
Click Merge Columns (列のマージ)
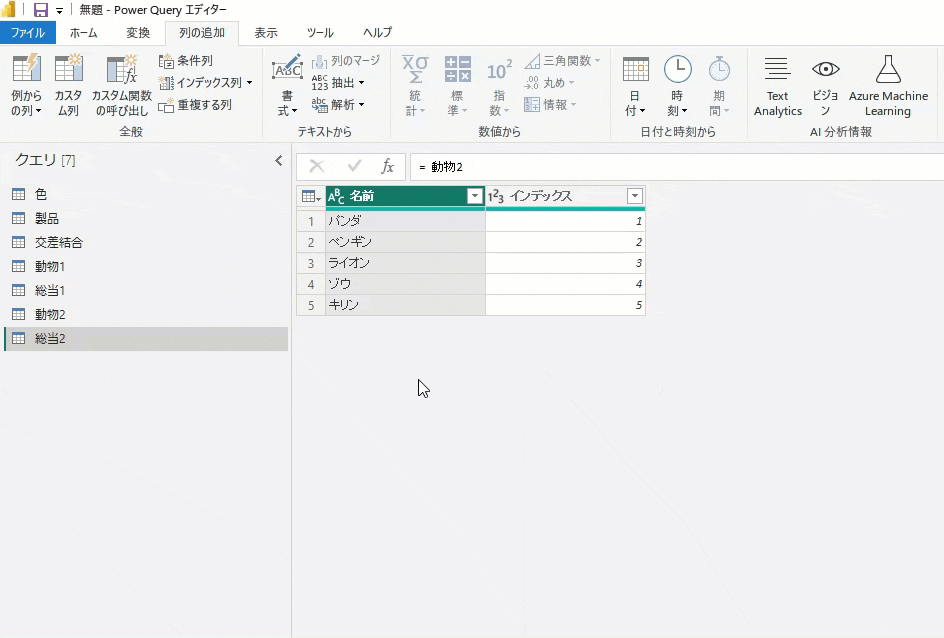click(x=346, y=61)
